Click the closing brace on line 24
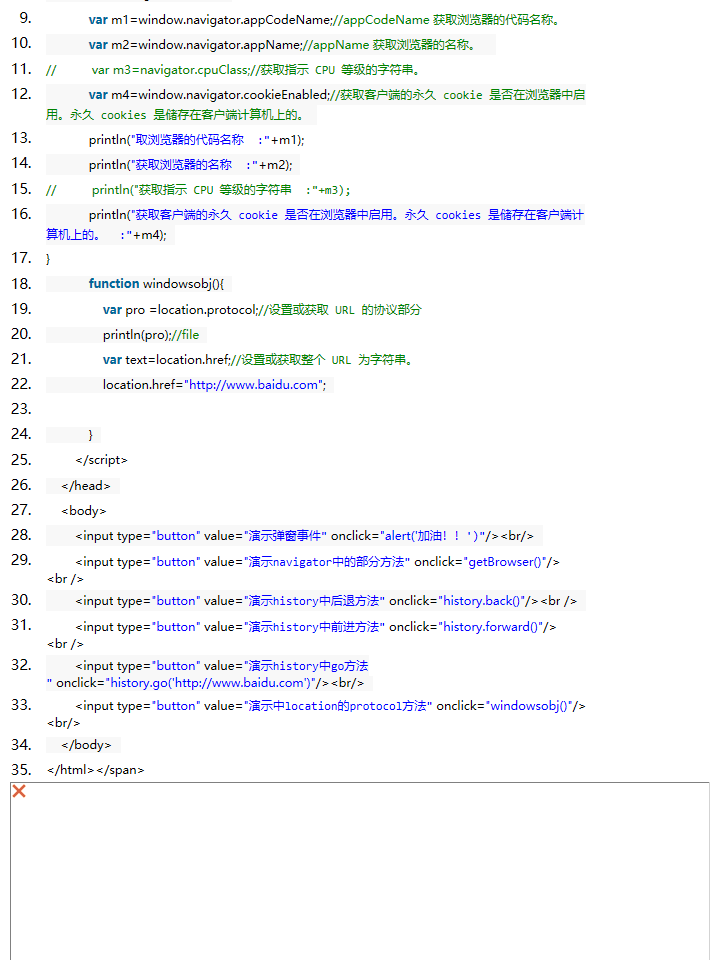 pos(91,435)
